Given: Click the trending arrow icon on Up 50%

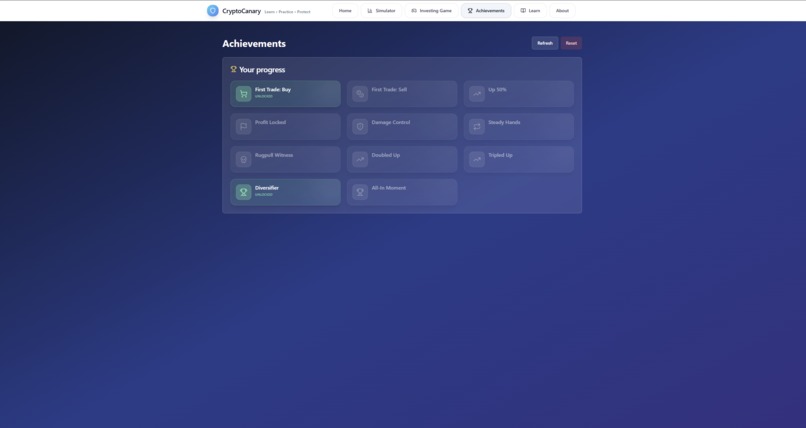Looking at the screenshot, I should pos(477,94).
